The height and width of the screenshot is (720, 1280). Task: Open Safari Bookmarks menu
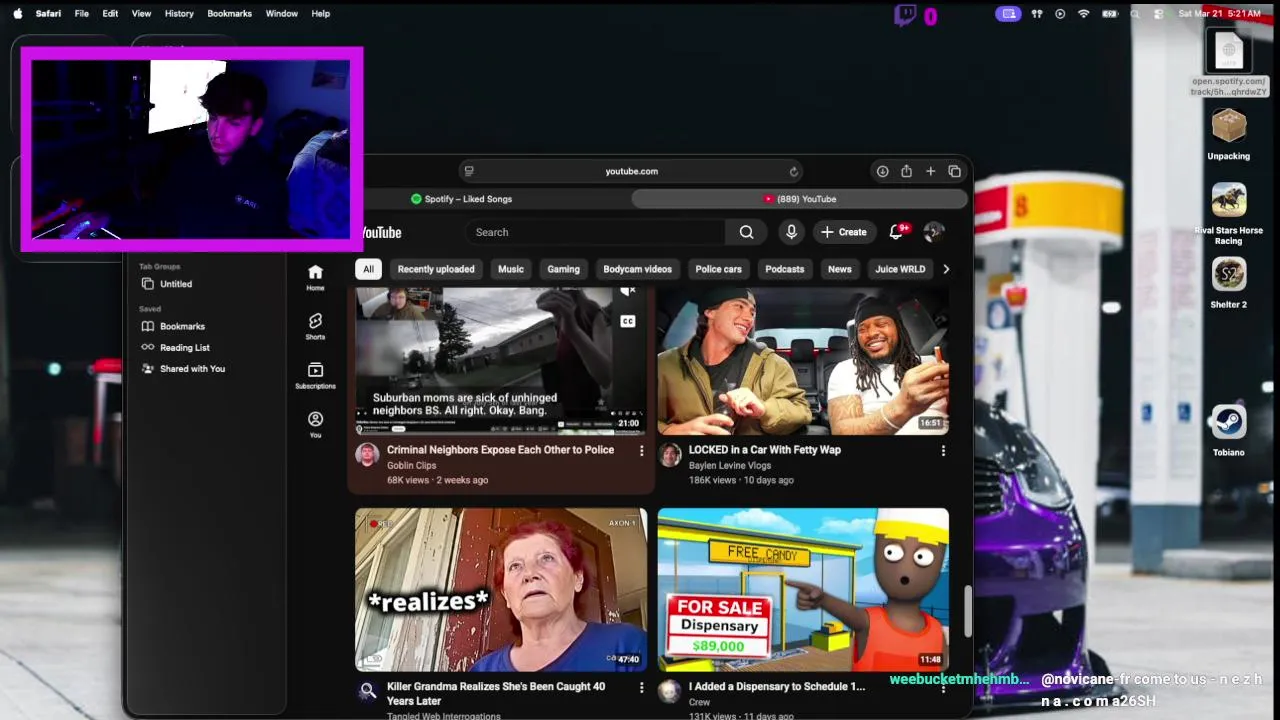pyautogui.click(x=229, y=14)
